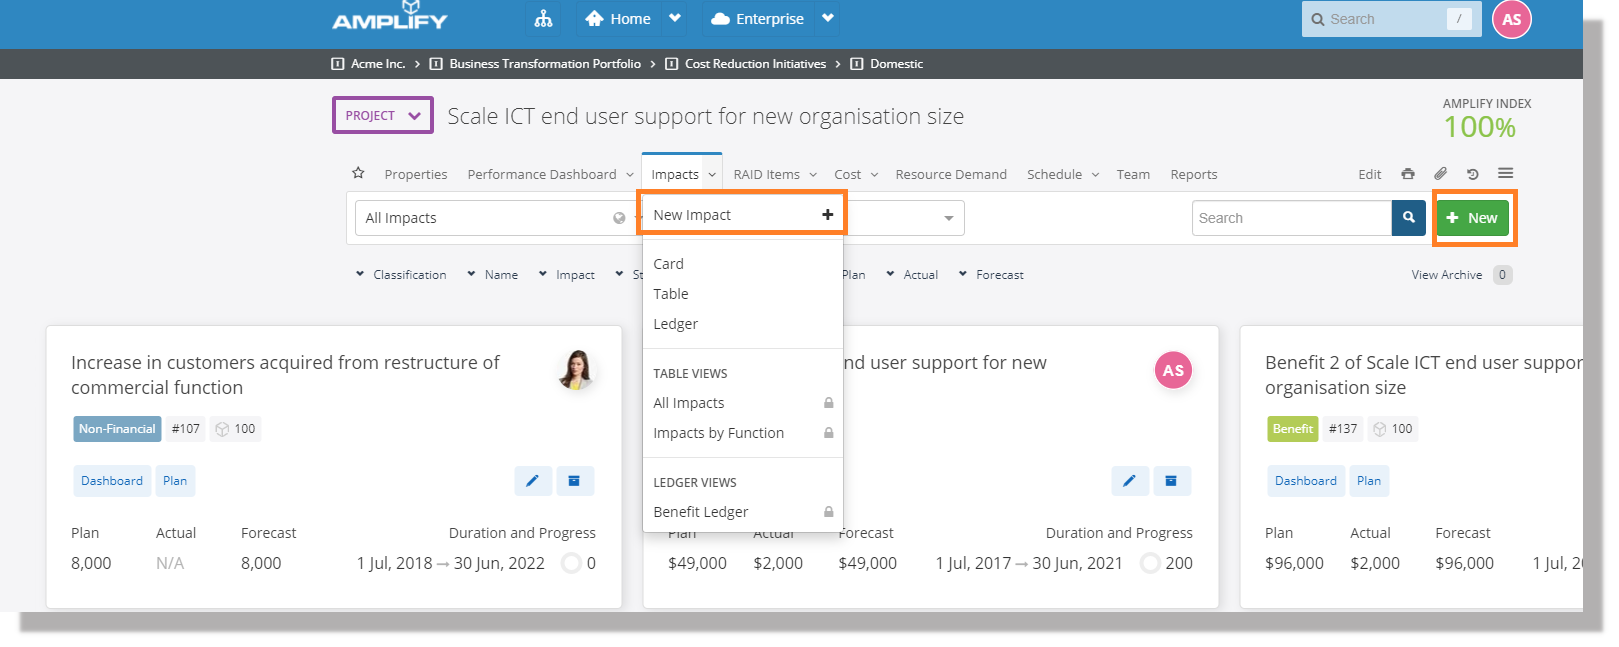Open history via the revert clock icon

[x=1472, y=174]
